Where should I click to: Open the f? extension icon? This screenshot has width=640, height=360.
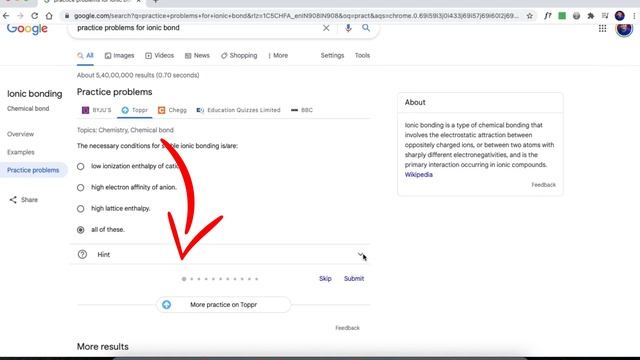(x=548, y=16)
